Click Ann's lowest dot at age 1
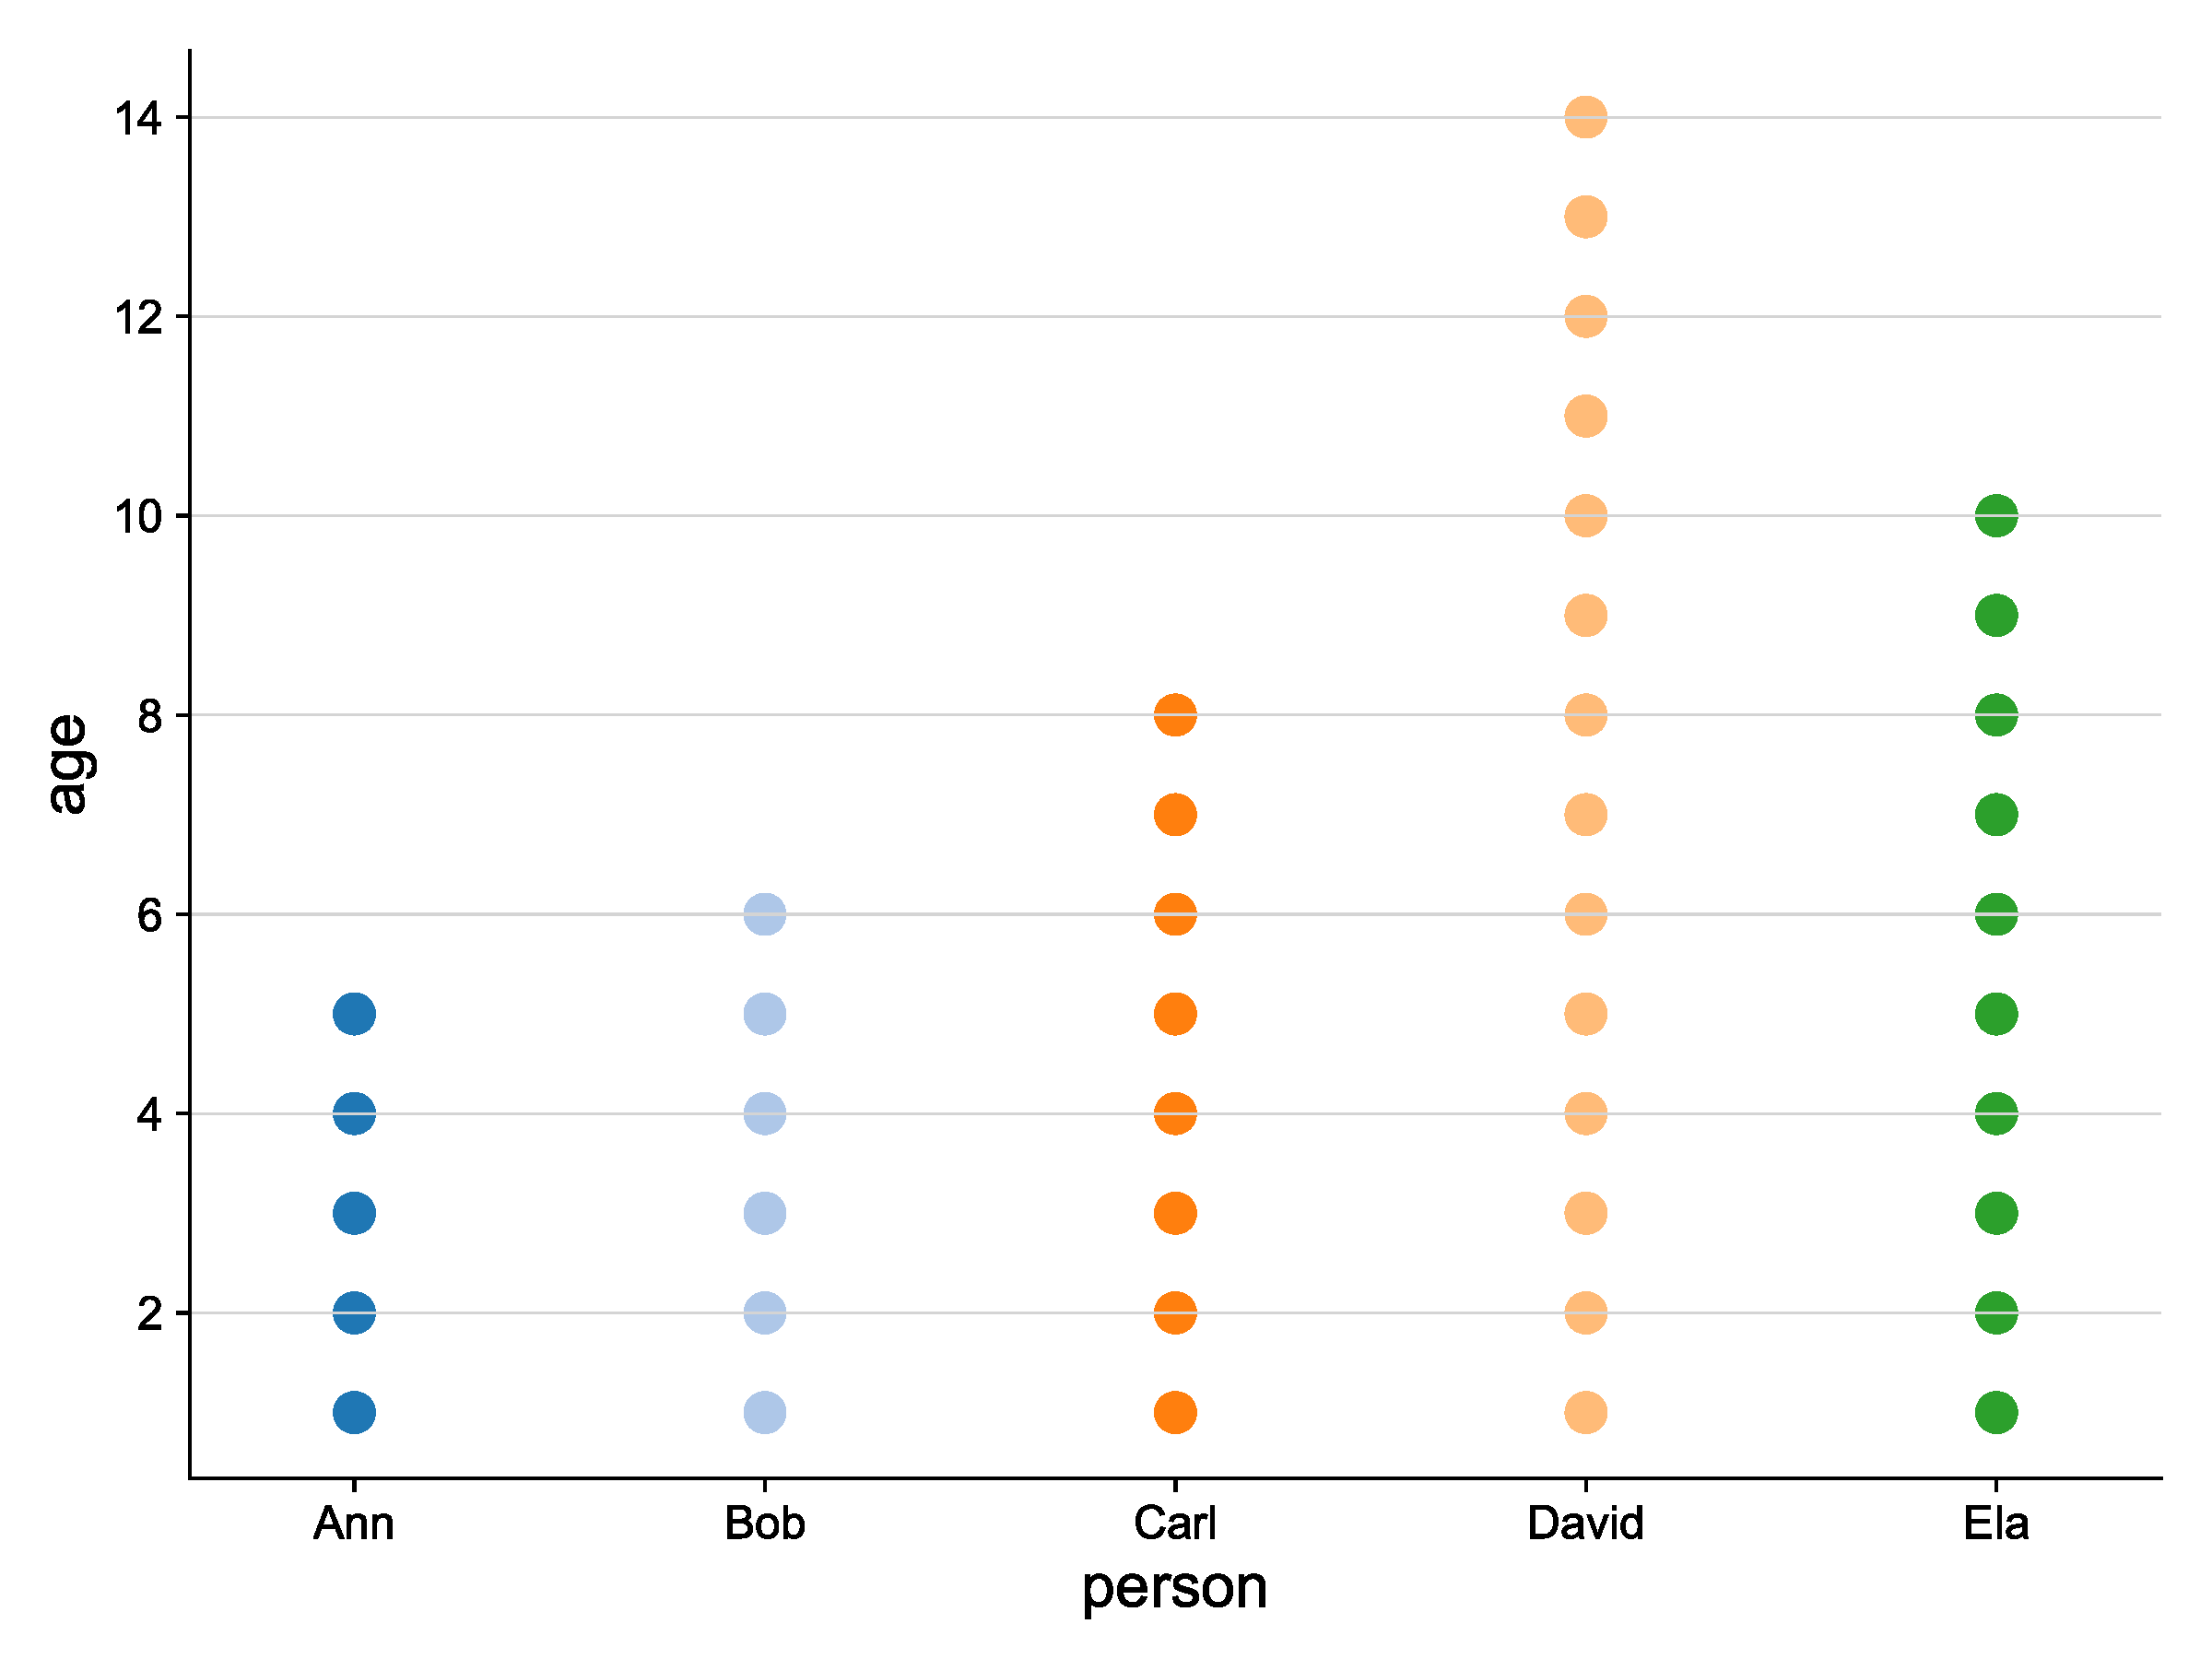2212x1659 pixels. 354,1413
